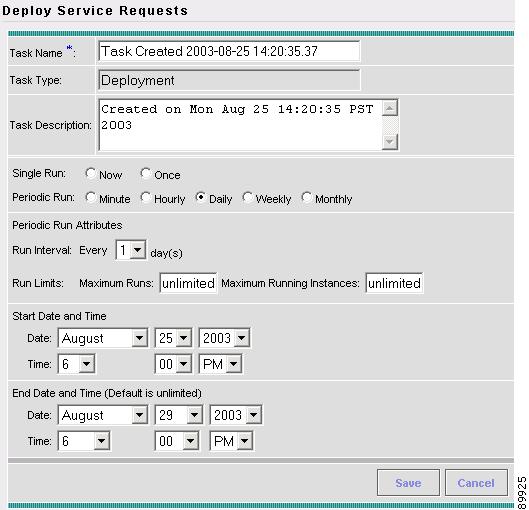The image size is (529, 510).
Task: Click the Cancel button
Action: click(x=476, y=483)
